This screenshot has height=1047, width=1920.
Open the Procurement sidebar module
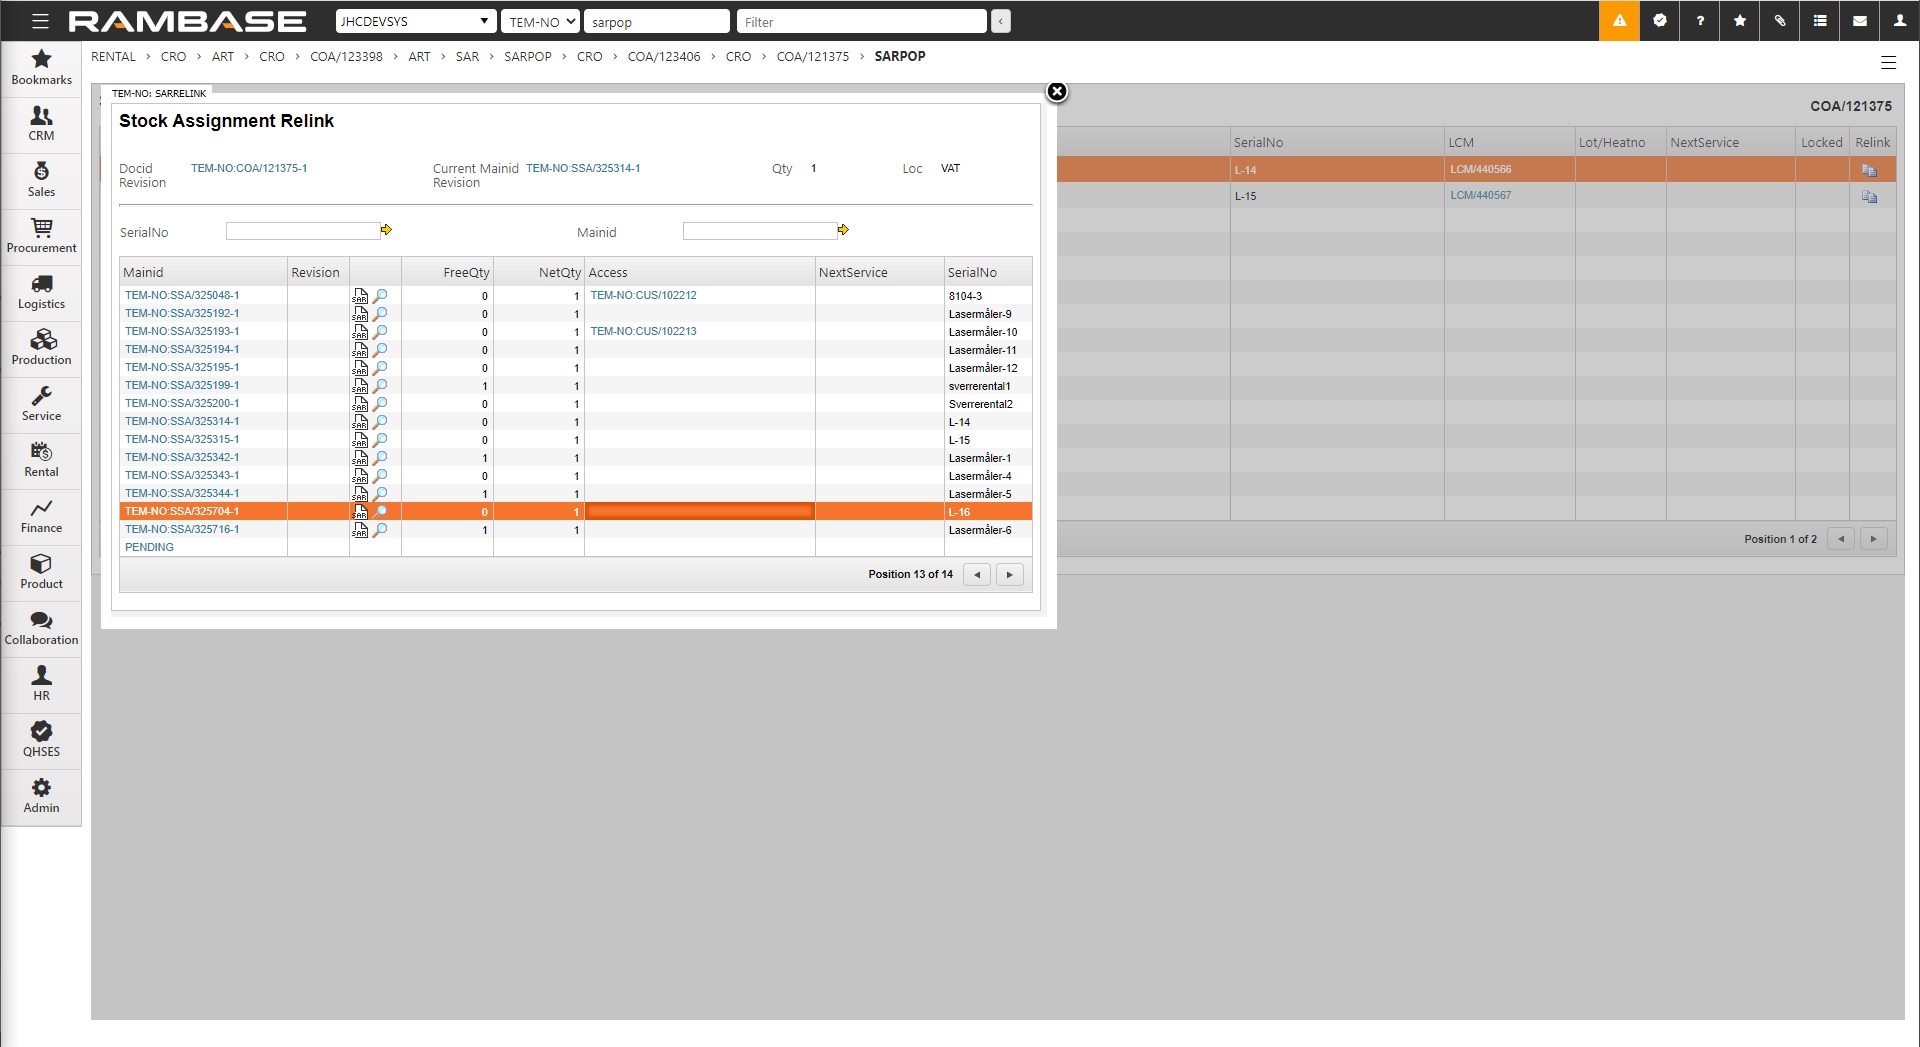pos(41,236)
